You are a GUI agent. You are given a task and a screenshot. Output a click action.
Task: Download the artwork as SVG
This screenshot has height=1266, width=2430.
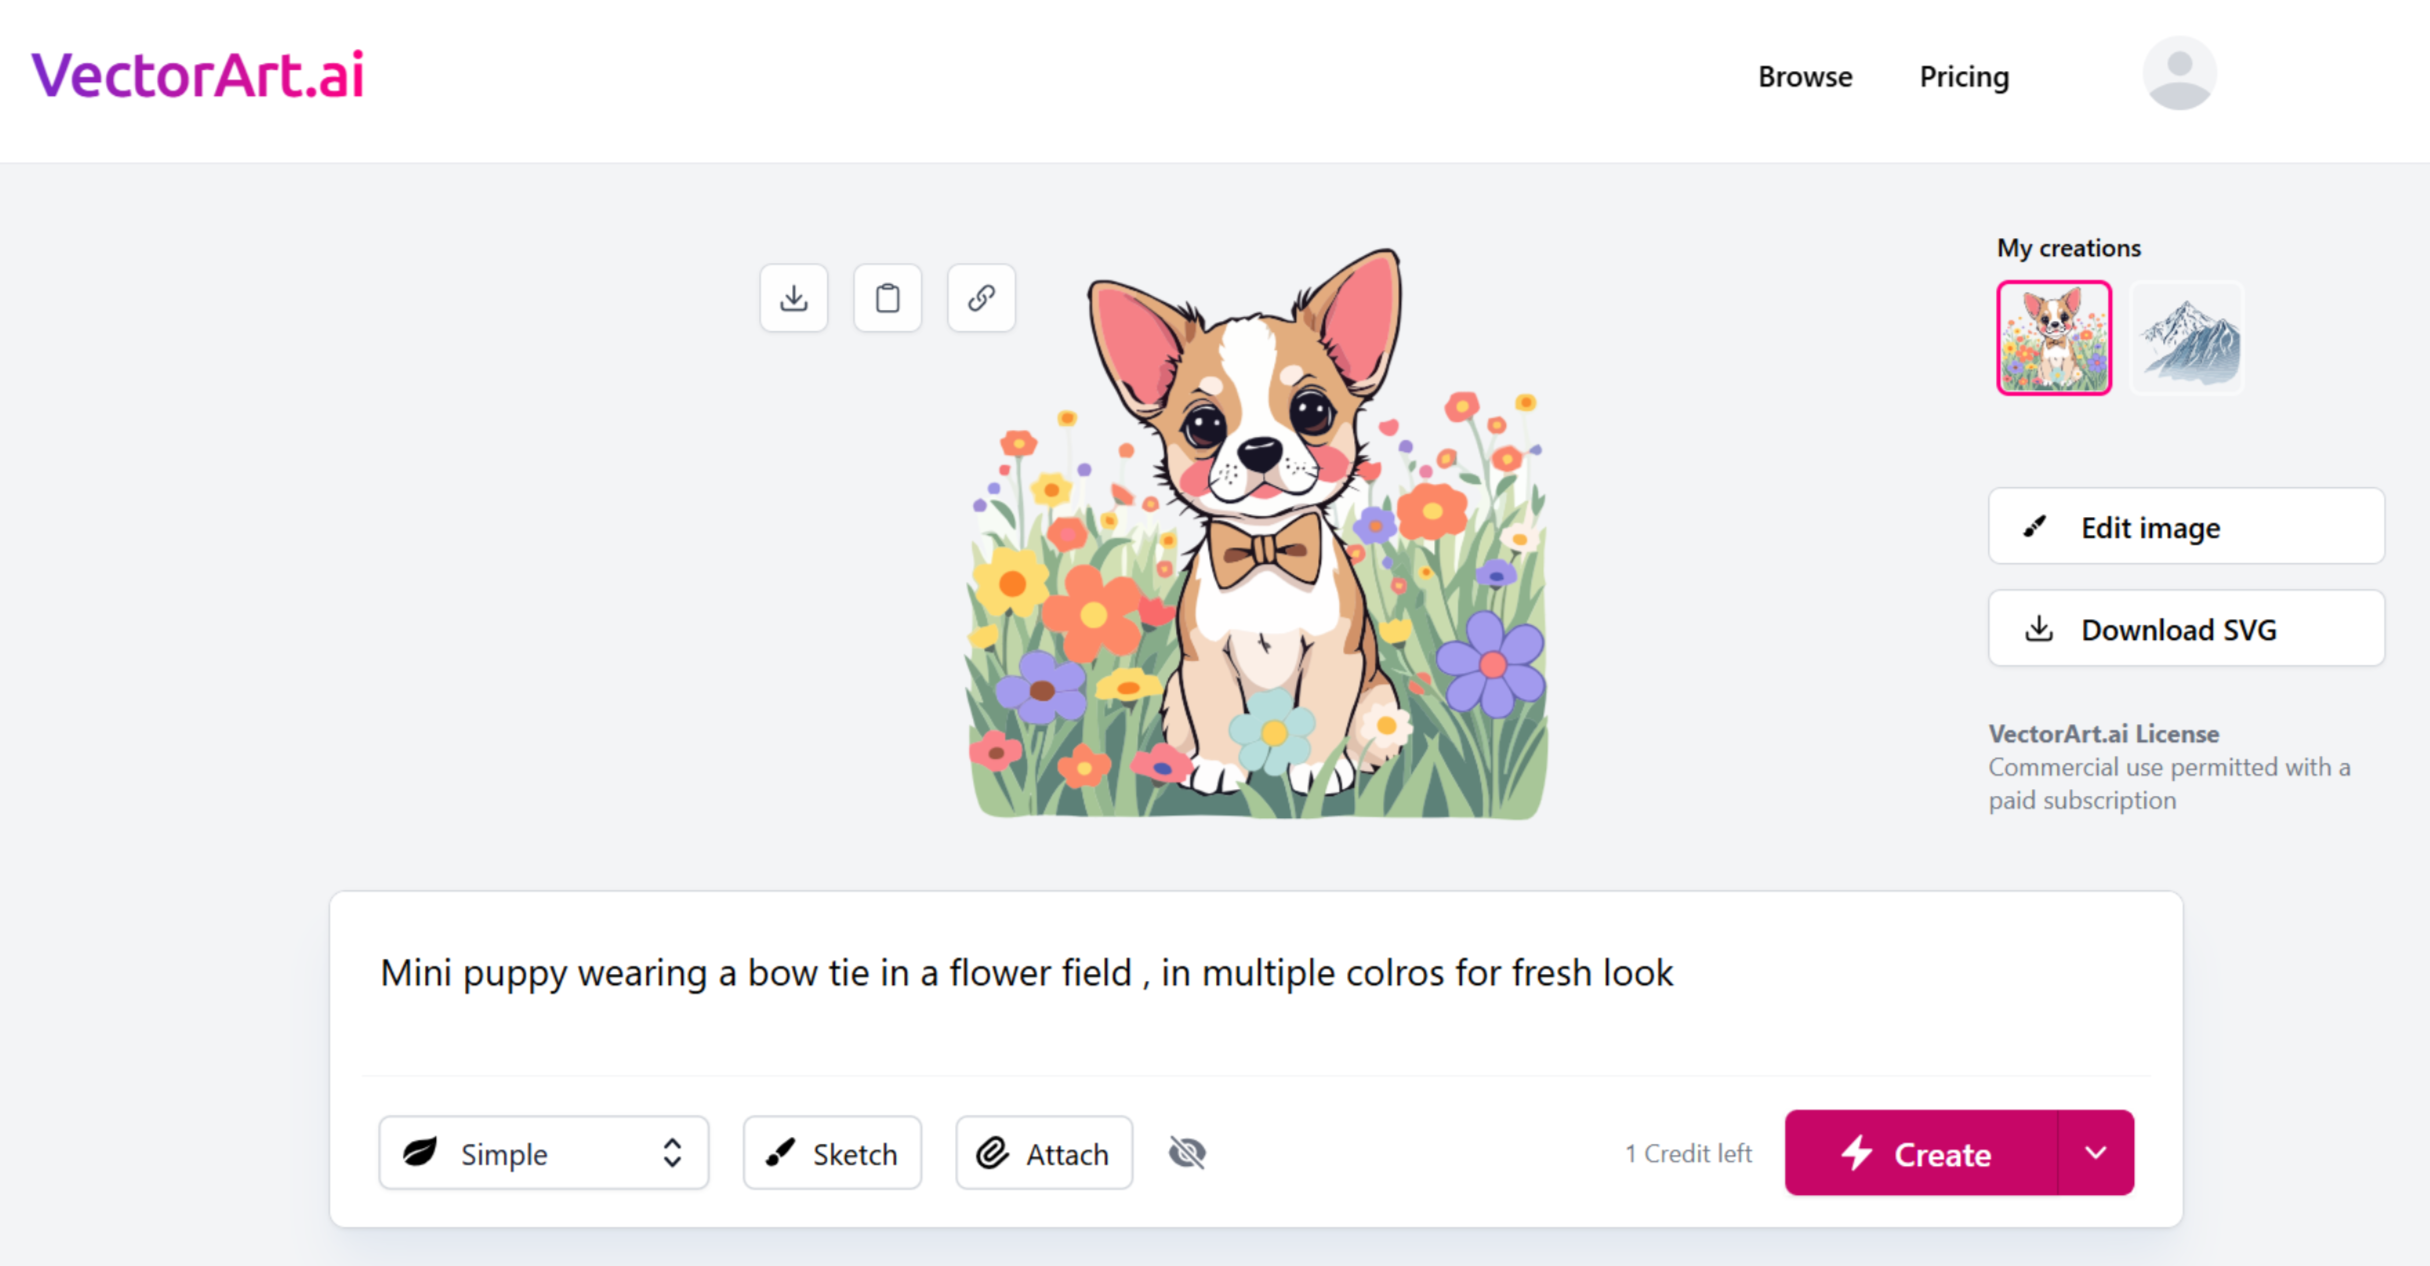click(2186, 629)
